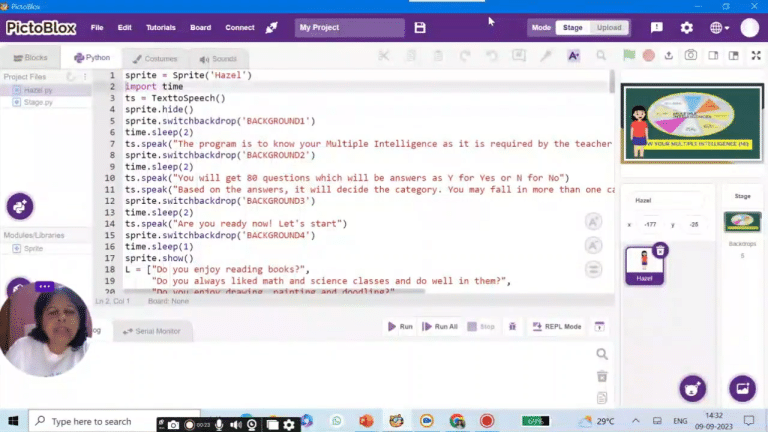The width and height of the screenshot is (768, 432).
Task: Open the Serial Monitor tab
Action: (x=152, y=332)
